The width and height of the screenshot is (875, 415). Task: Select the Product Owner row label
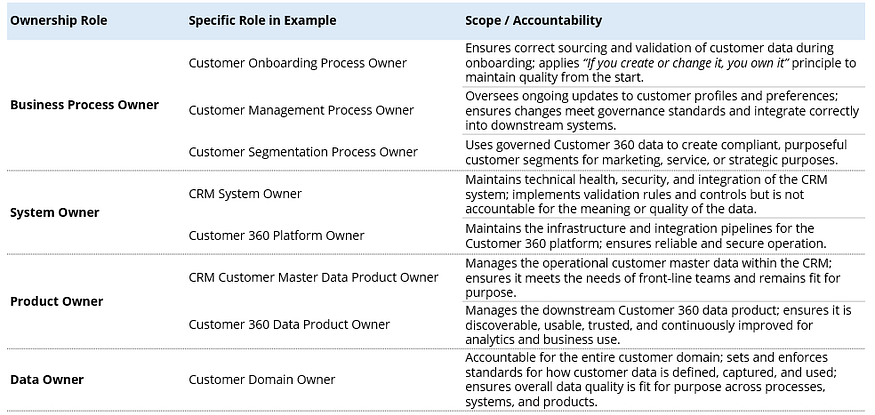click(x=57, y=301)
